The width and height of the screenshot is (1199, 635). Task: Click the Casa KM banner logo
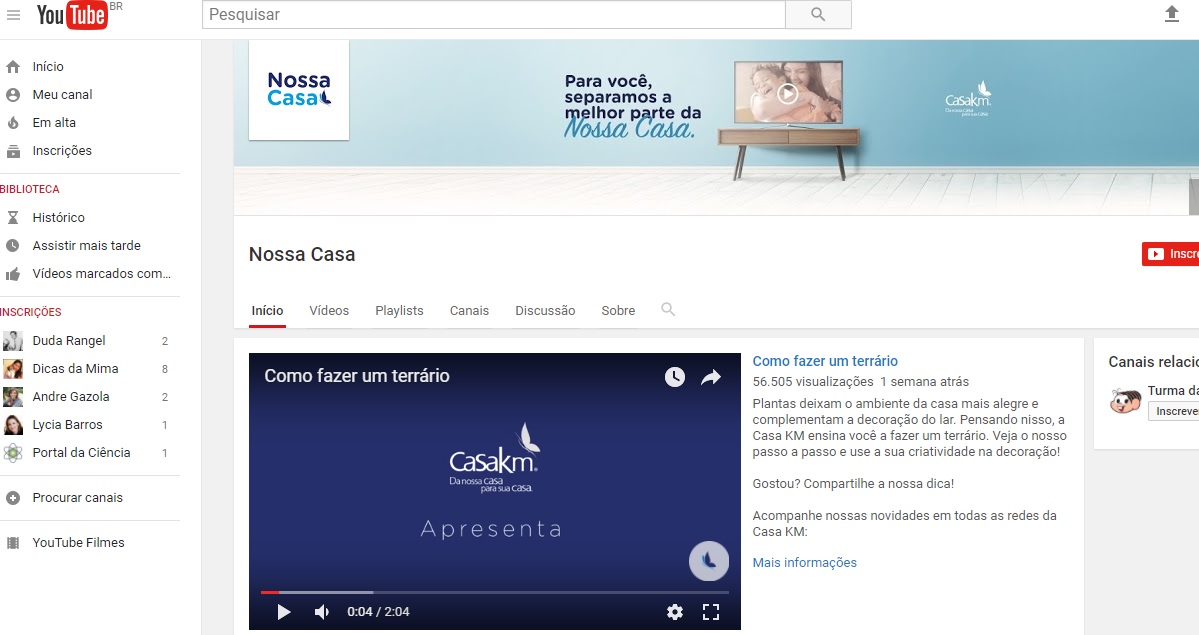(968, 98)
